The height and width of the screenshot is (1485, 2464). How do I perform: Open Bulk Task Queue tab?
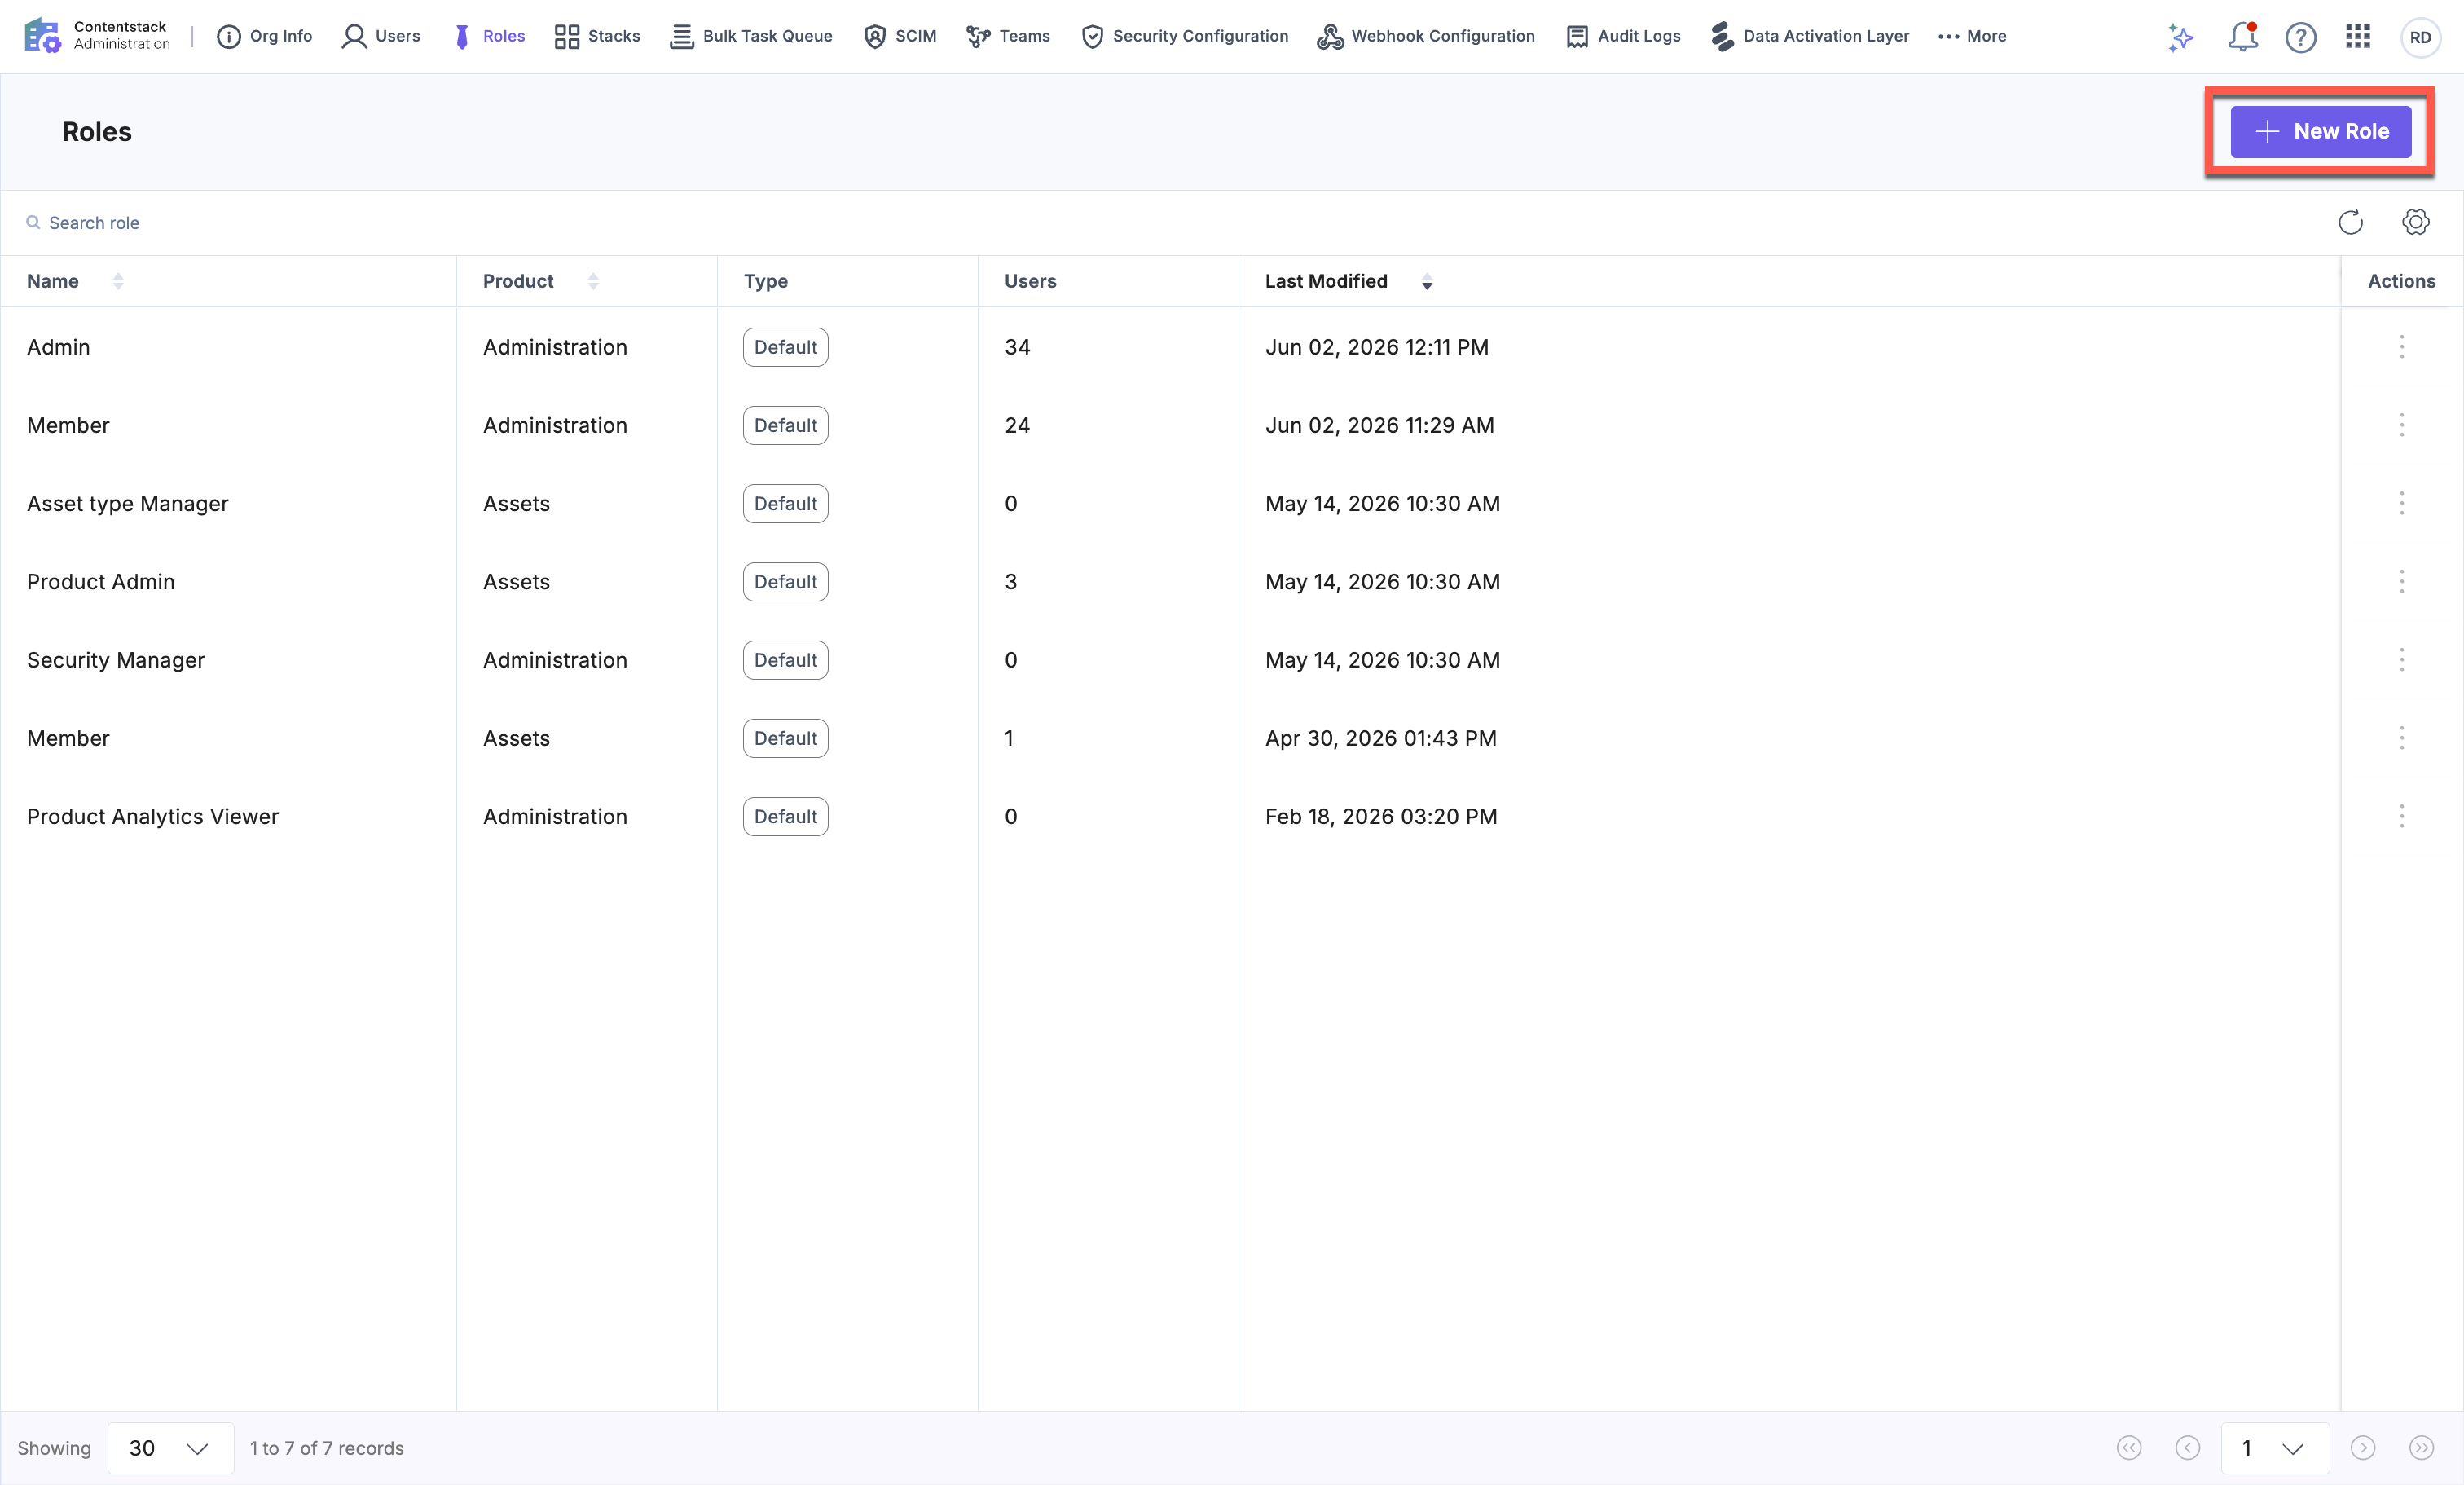(x=751, y=37)
